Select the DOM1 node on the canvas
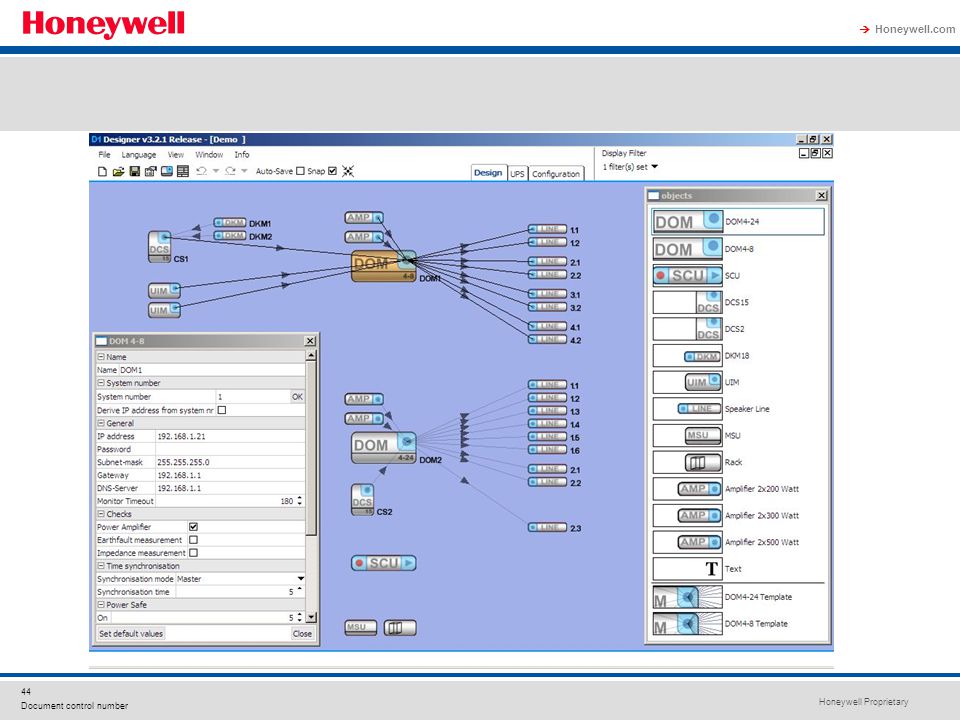 tap(384, 266)
